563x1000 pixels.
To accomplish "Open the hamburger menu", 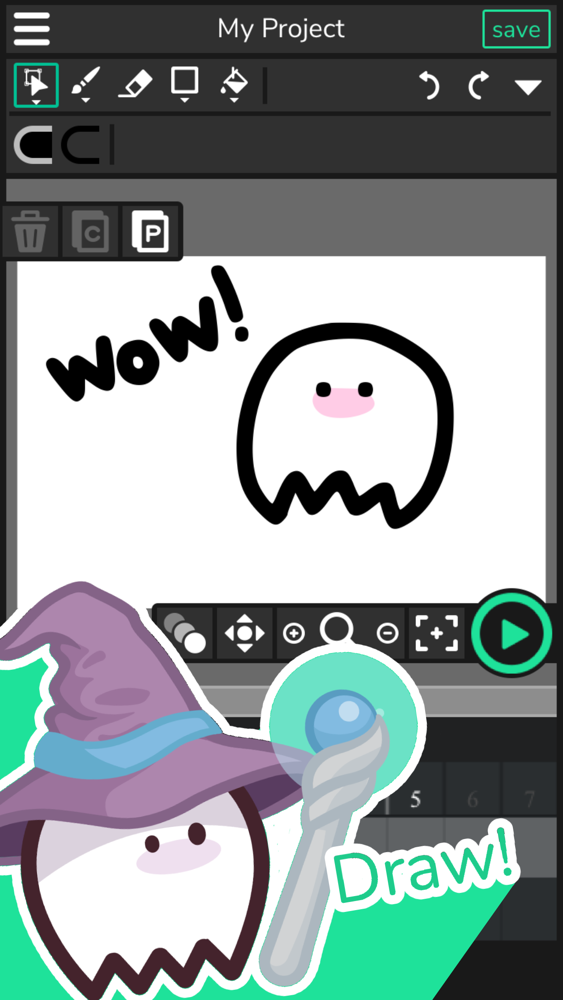I will point(31,29).
